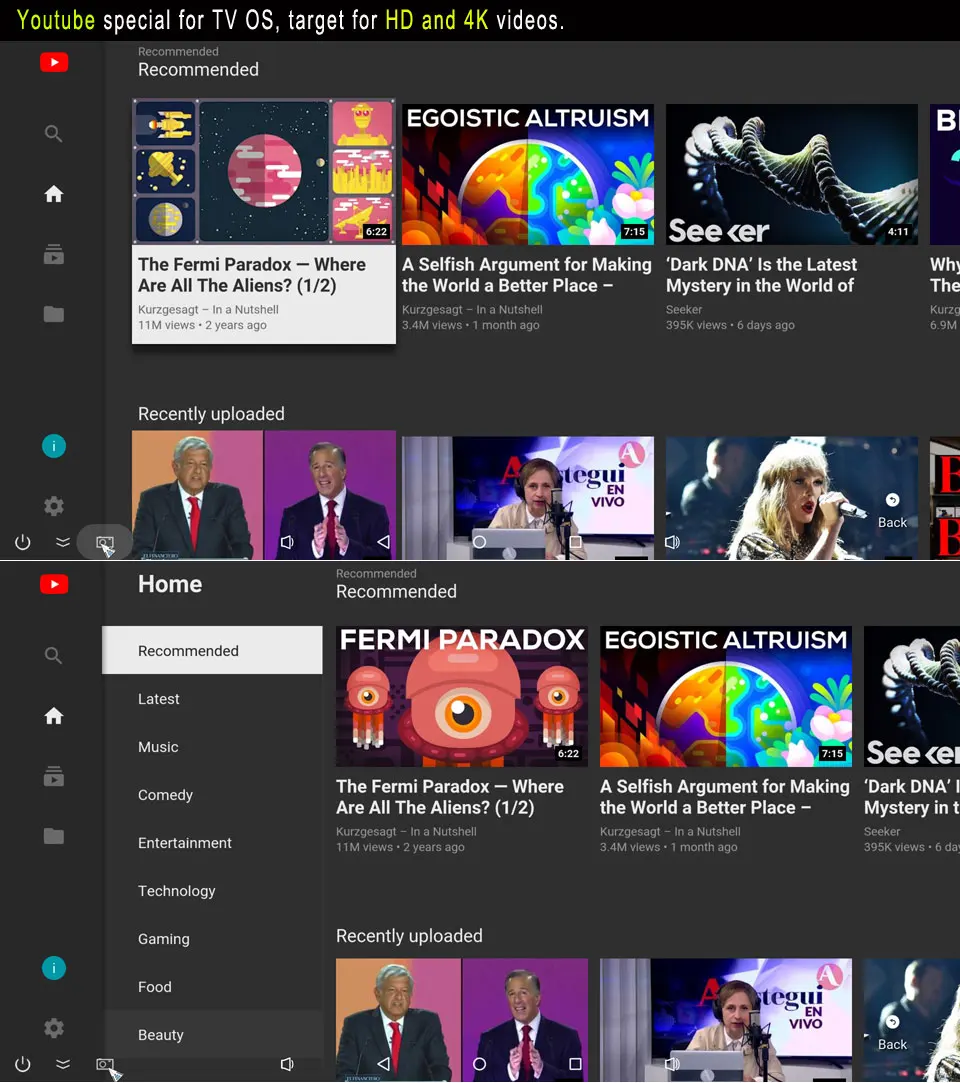Viewport: 960px width, 1083px height.
Task: Open search icon in screen without Home menu
Action: [53, 133]
